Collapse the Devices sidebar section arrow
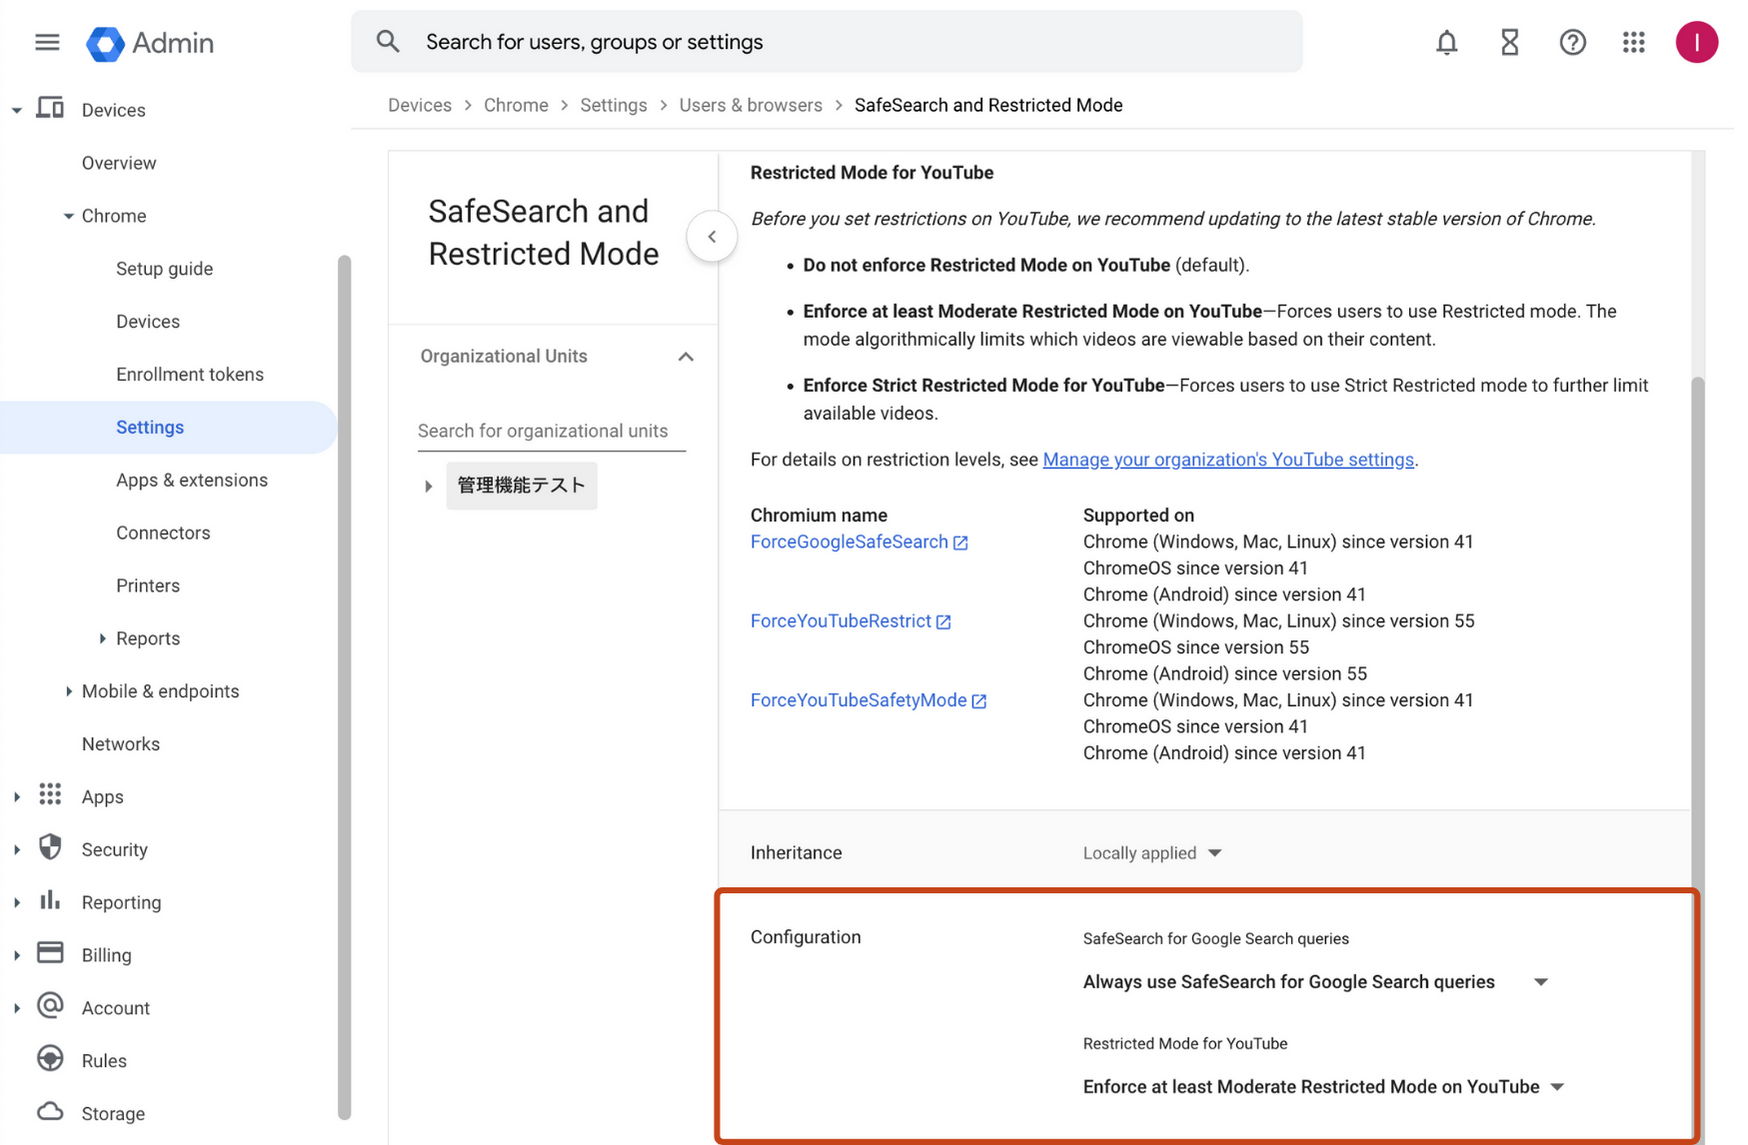The width and height of the screenshot is (1748, 1145). click(17, 110)
